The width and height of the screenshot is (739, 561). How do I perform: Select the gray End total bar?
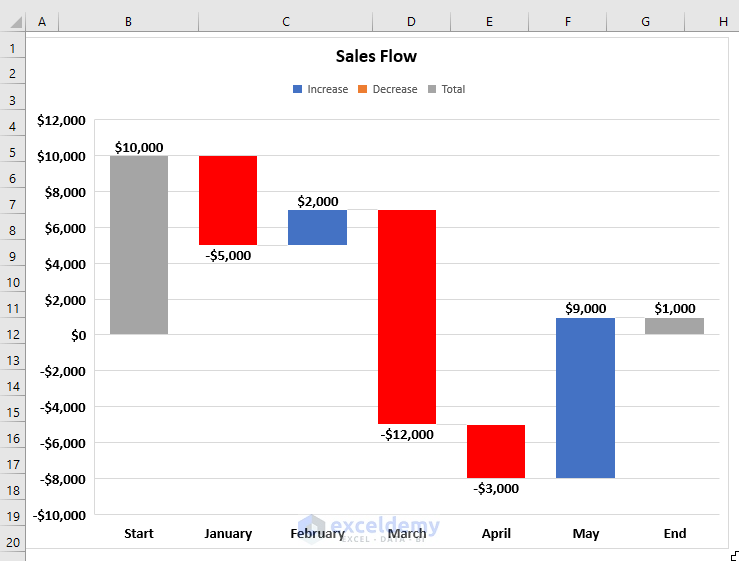(x=674, y=326)
